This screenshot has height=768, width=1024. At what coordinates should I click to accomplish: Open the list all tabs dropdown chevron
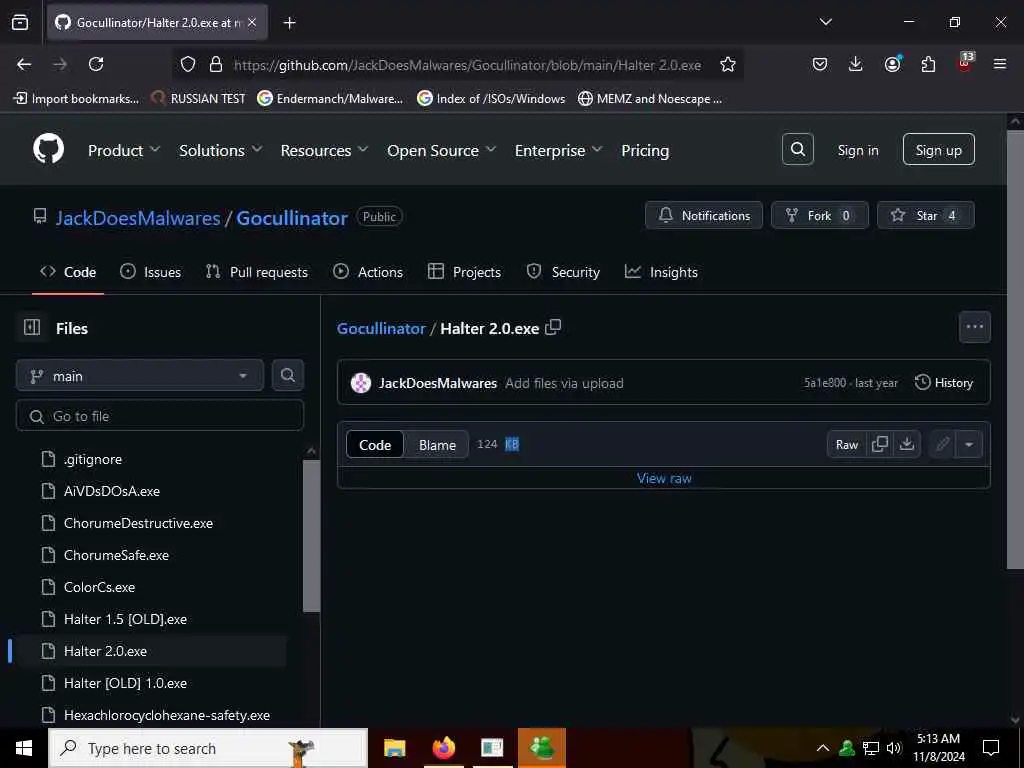coord(825,22)
